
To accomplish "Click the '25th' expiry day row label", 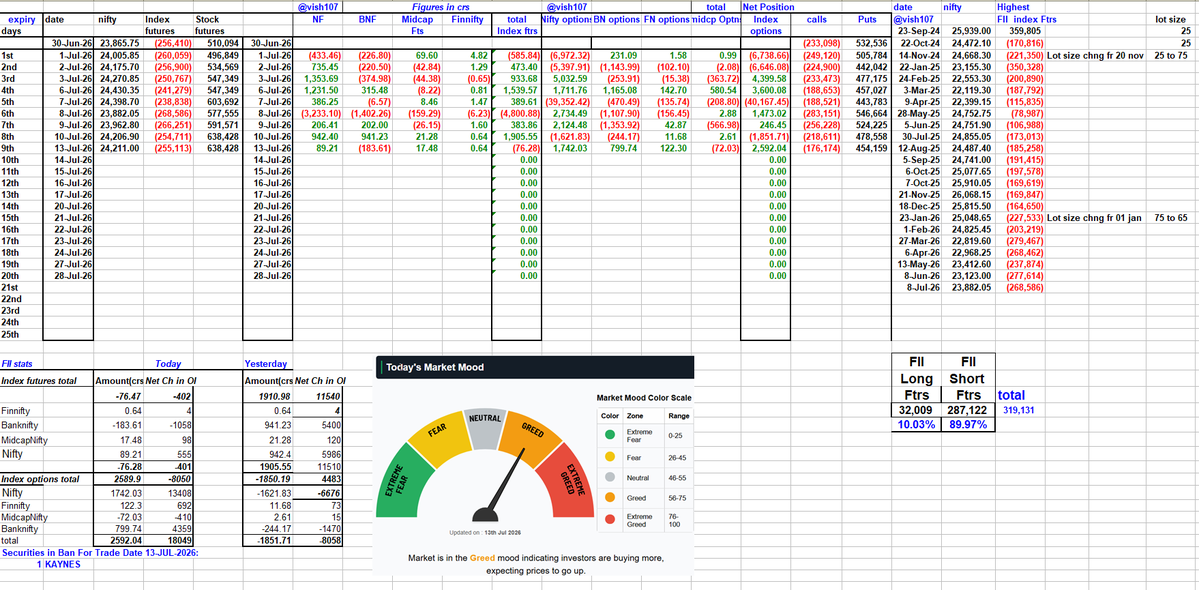I will [11, 334].
